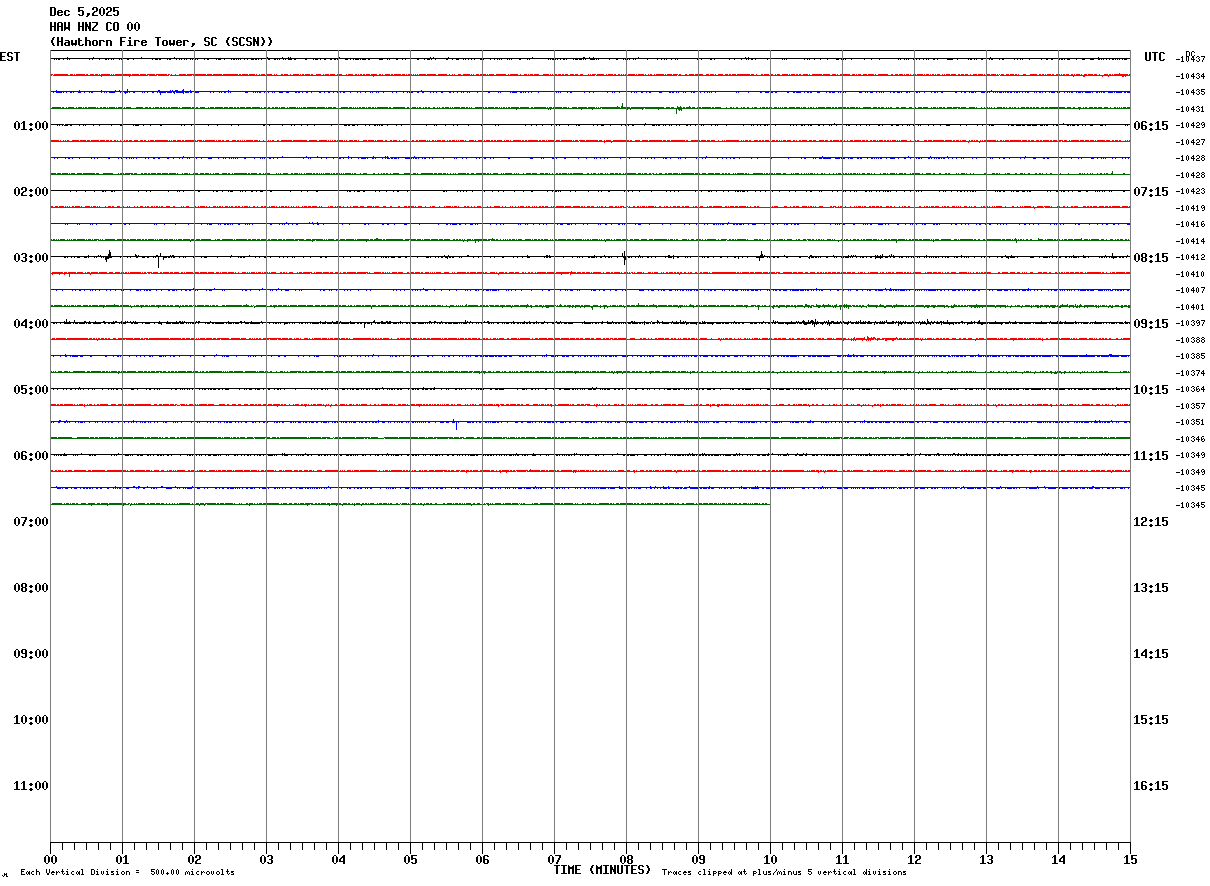The width and height of the screenshot is (1210, 886).
Task: Click the date label Dec 5,2025
Action: (85, 12)
